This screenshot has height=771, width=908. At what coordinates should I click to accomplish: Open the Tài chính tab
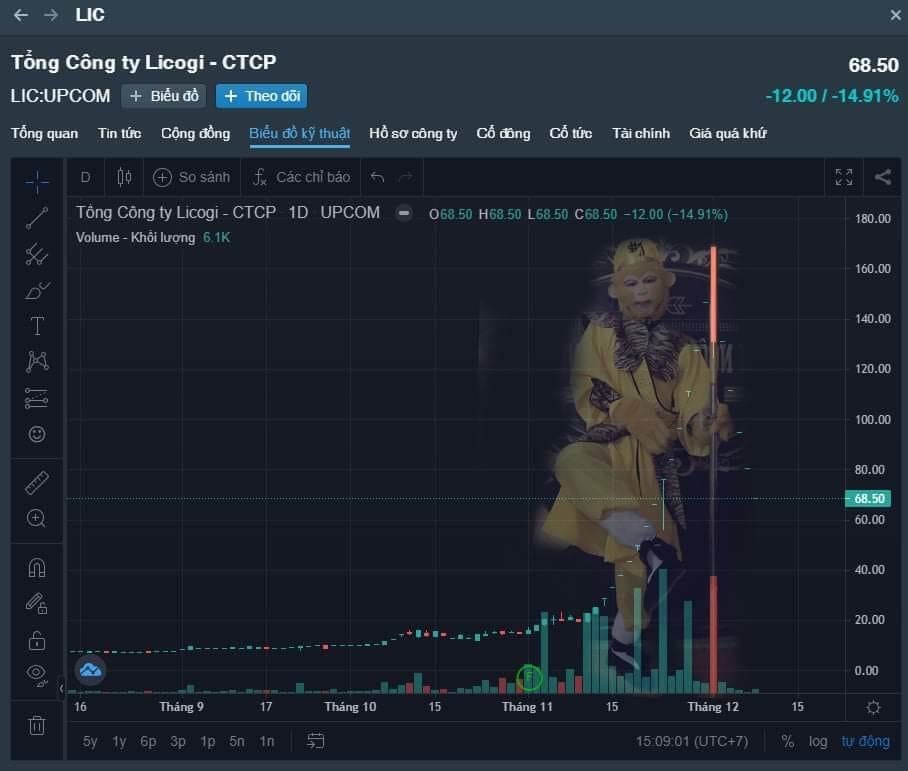click(640, 133)
